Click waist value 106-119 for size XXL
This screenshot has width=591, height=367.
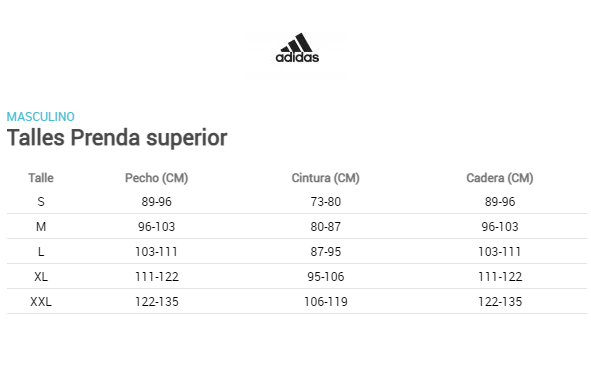coord(326,302)
